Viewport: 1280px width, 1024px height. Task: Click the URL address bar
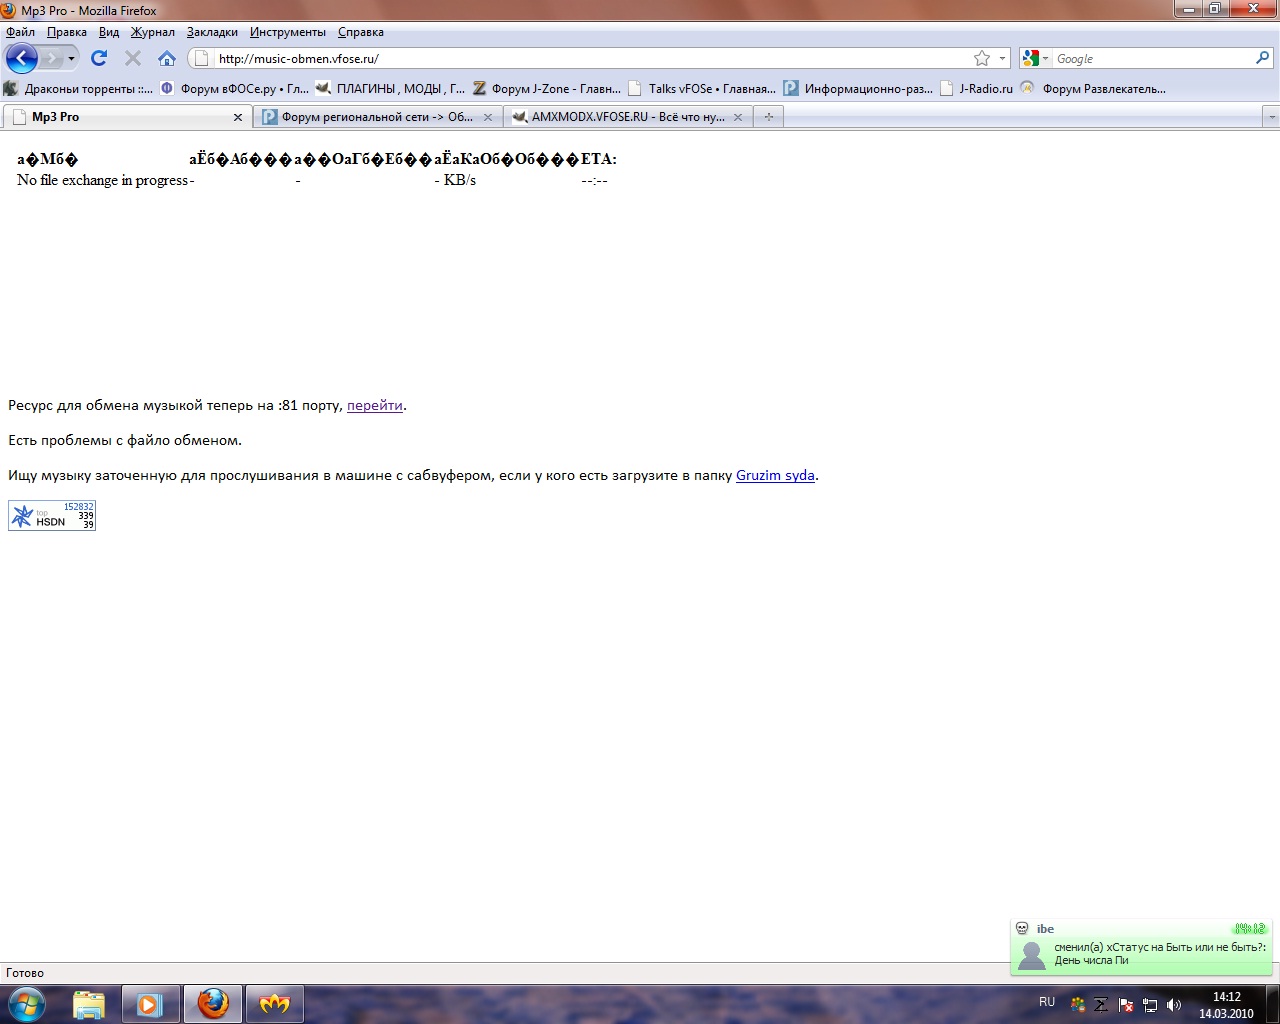pos(590,58)
